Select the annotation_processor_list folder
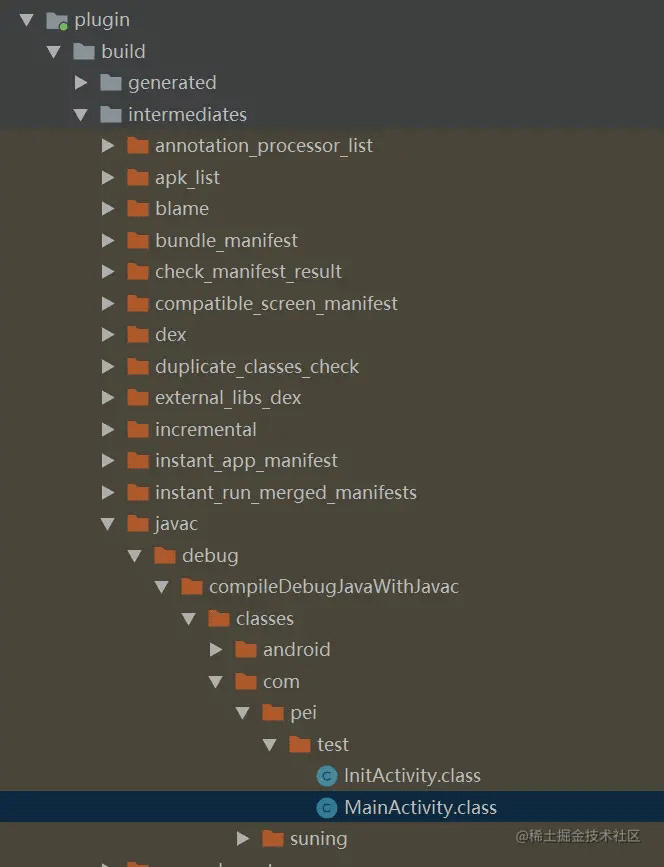The height and width of the screenshot is (867, 664). 263,146
